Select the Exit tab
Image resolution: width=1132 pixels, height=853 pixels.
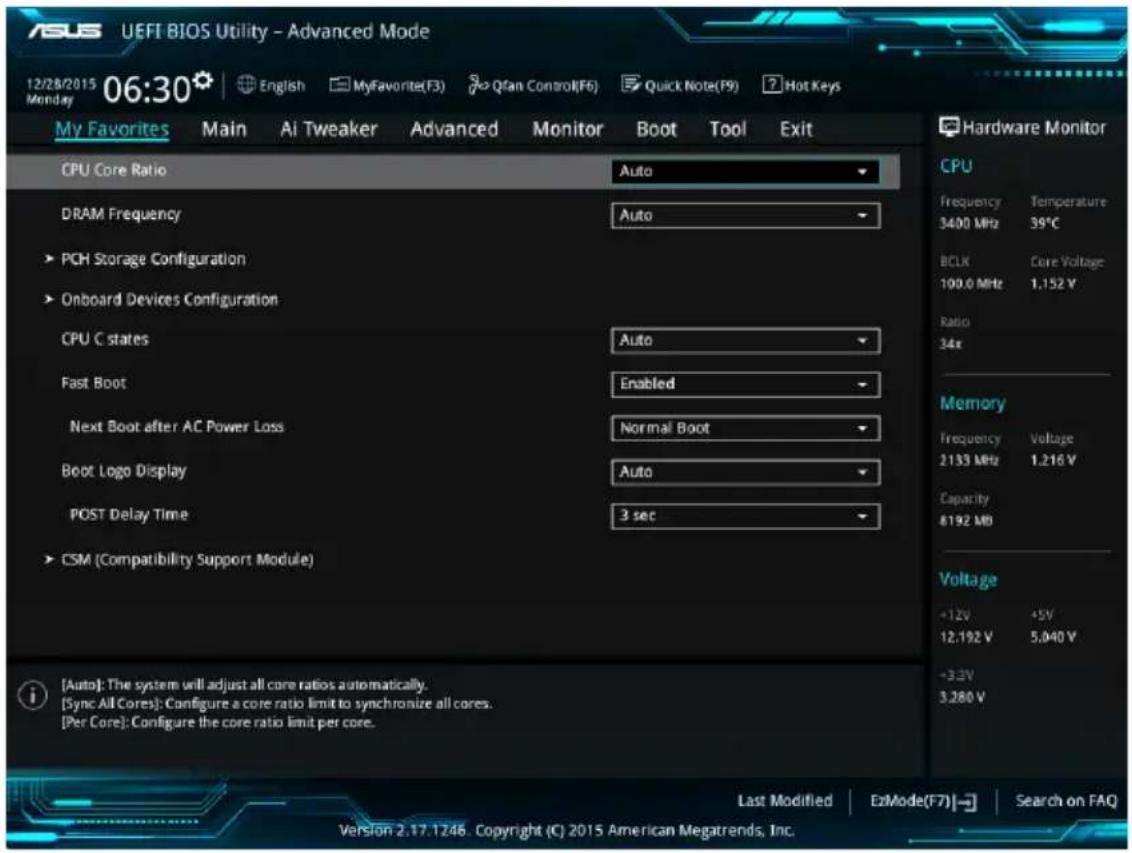coord(796,129)
